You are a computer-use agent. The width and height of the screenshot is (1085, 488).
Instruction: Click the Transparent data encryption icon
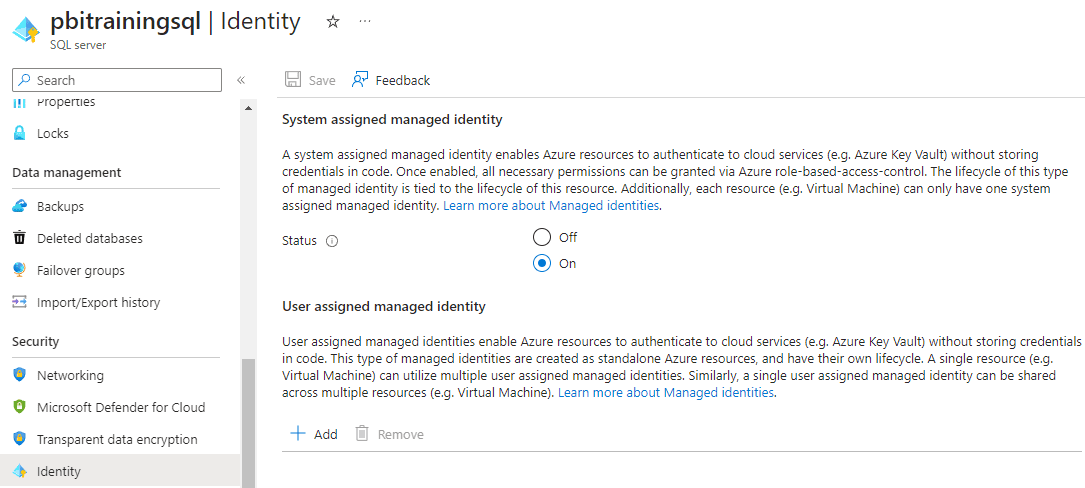(x=20, y=439)
